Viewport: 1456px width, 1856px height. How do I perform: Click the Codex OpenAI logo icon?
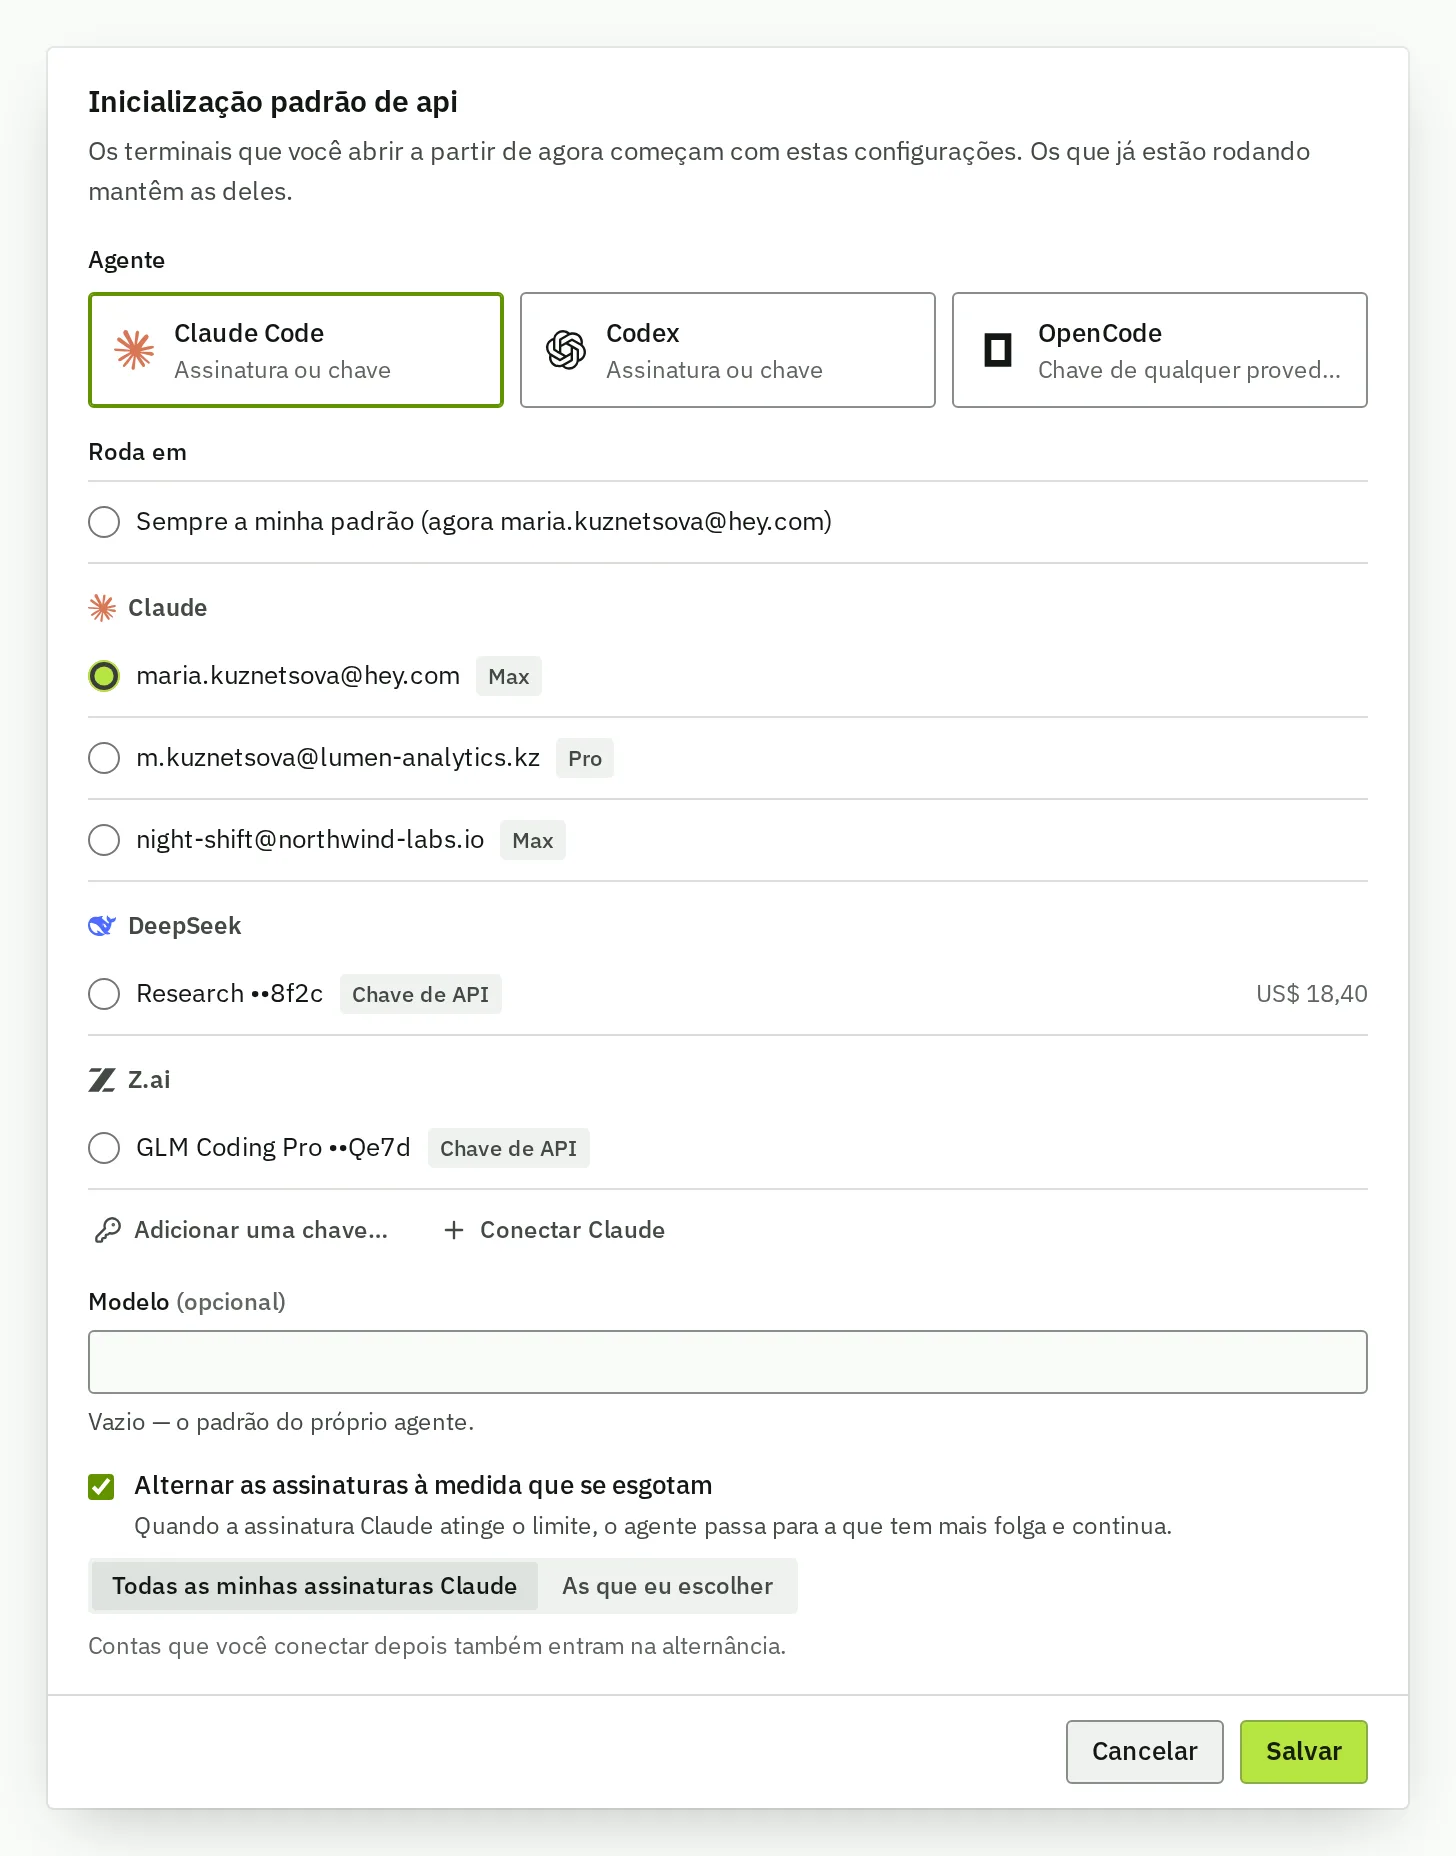tap(566, 350)
